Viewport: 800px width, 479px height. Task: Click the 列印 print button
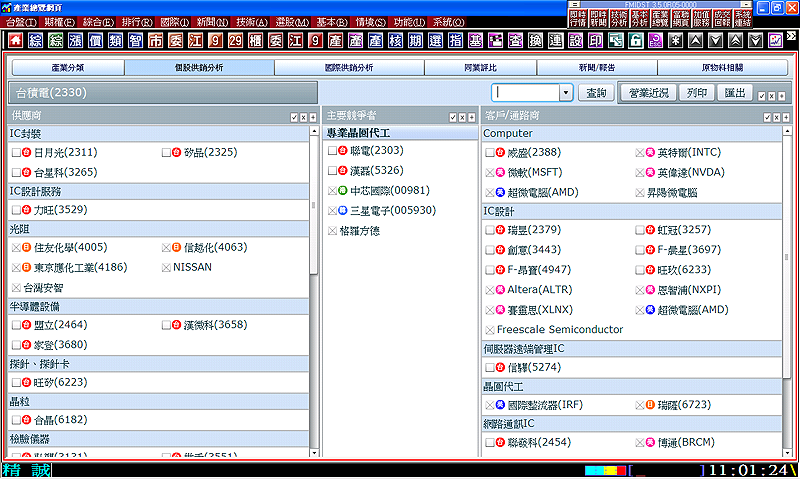[x=697, y=93]
